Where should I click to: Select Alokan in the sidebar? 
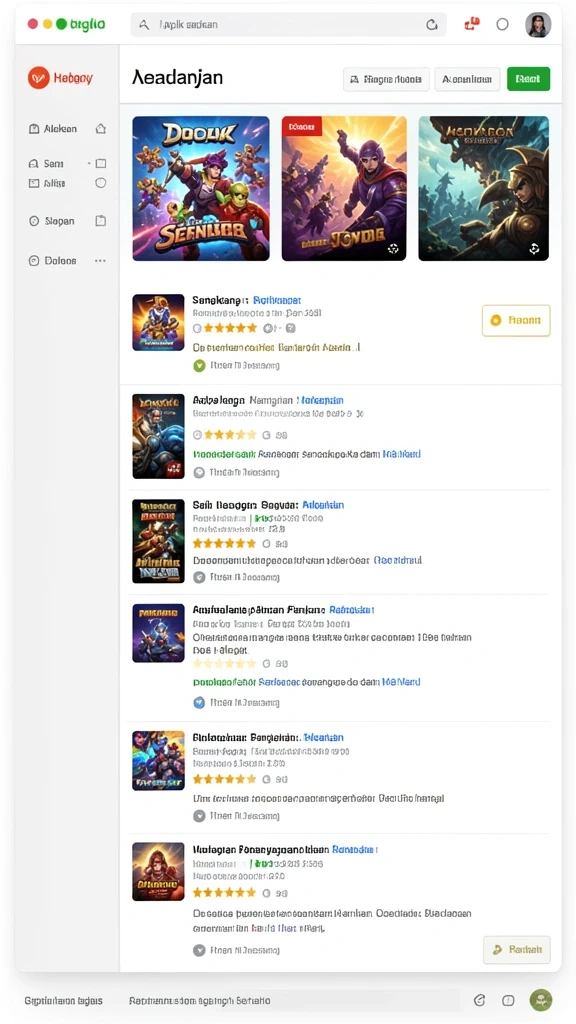pos(60,129)
